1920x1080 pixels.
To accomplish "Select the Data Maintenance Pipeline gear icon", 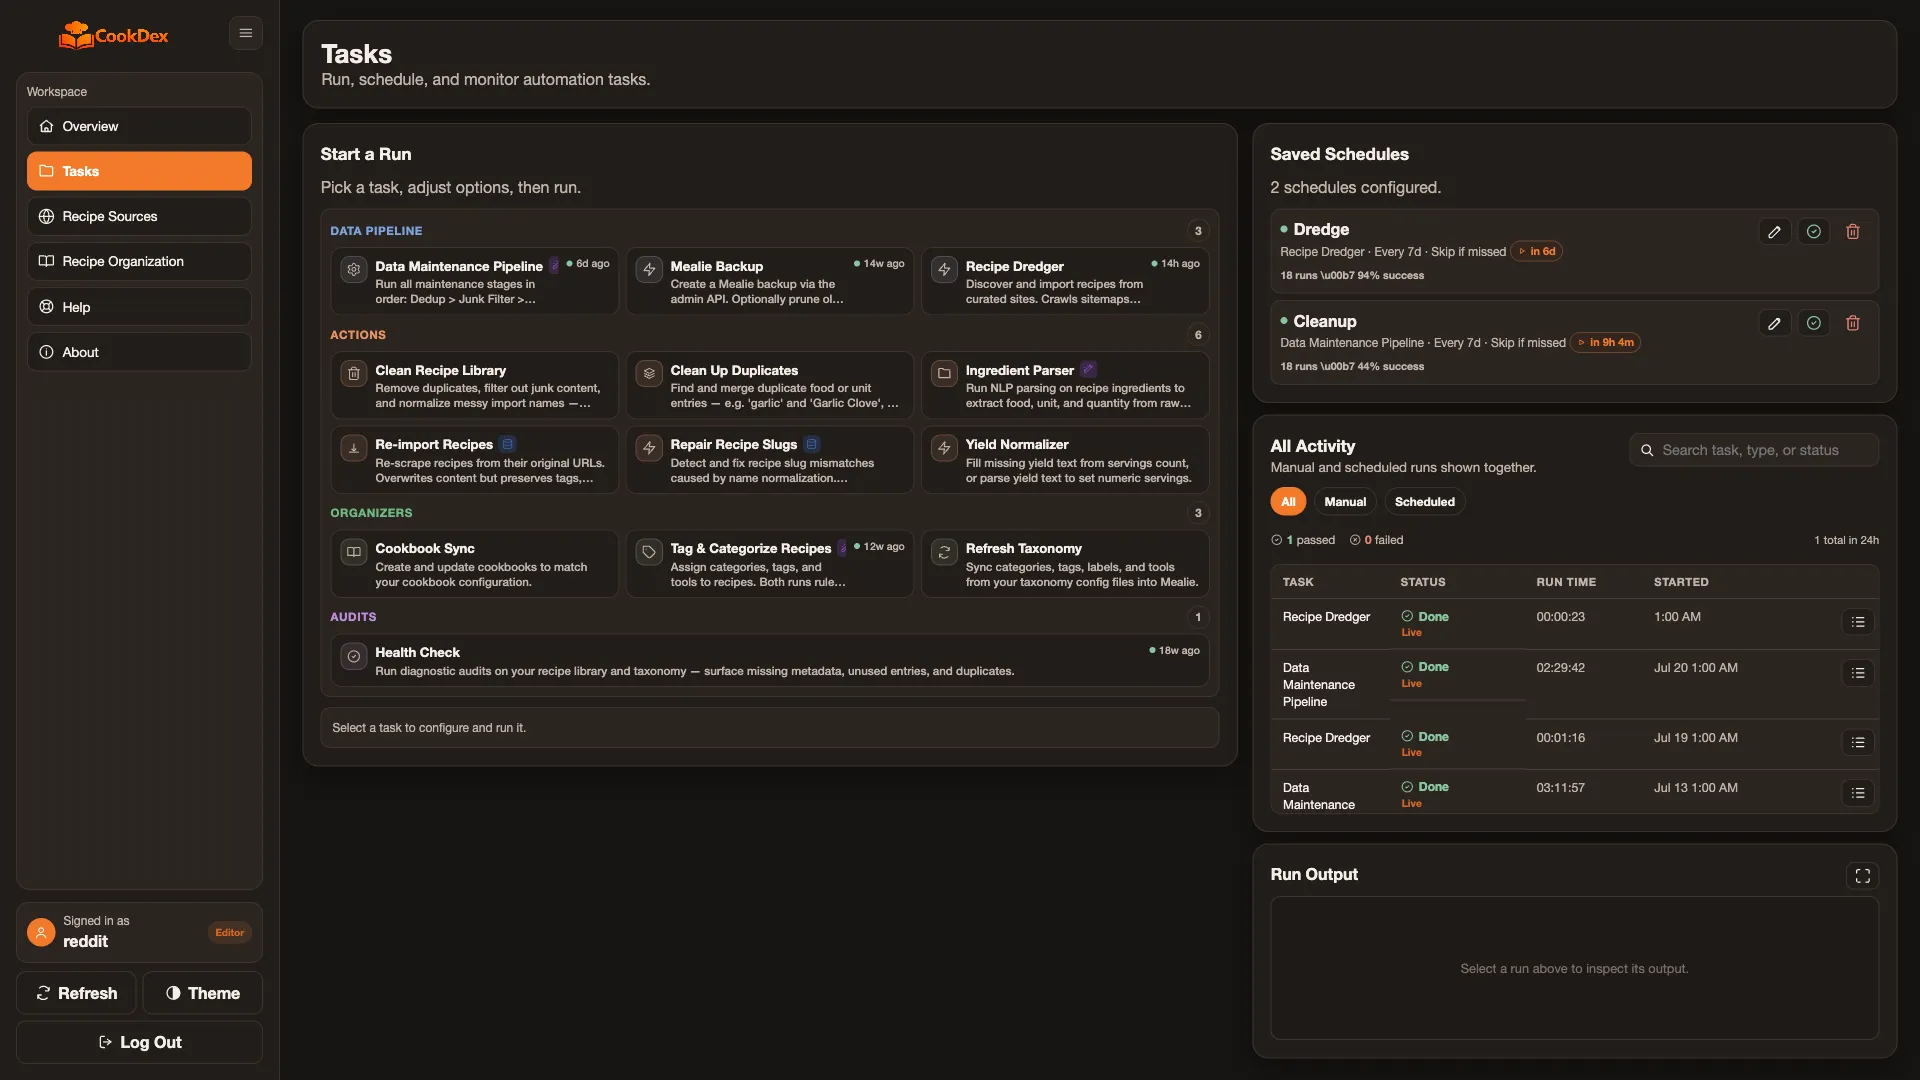I will click(353, 269).
